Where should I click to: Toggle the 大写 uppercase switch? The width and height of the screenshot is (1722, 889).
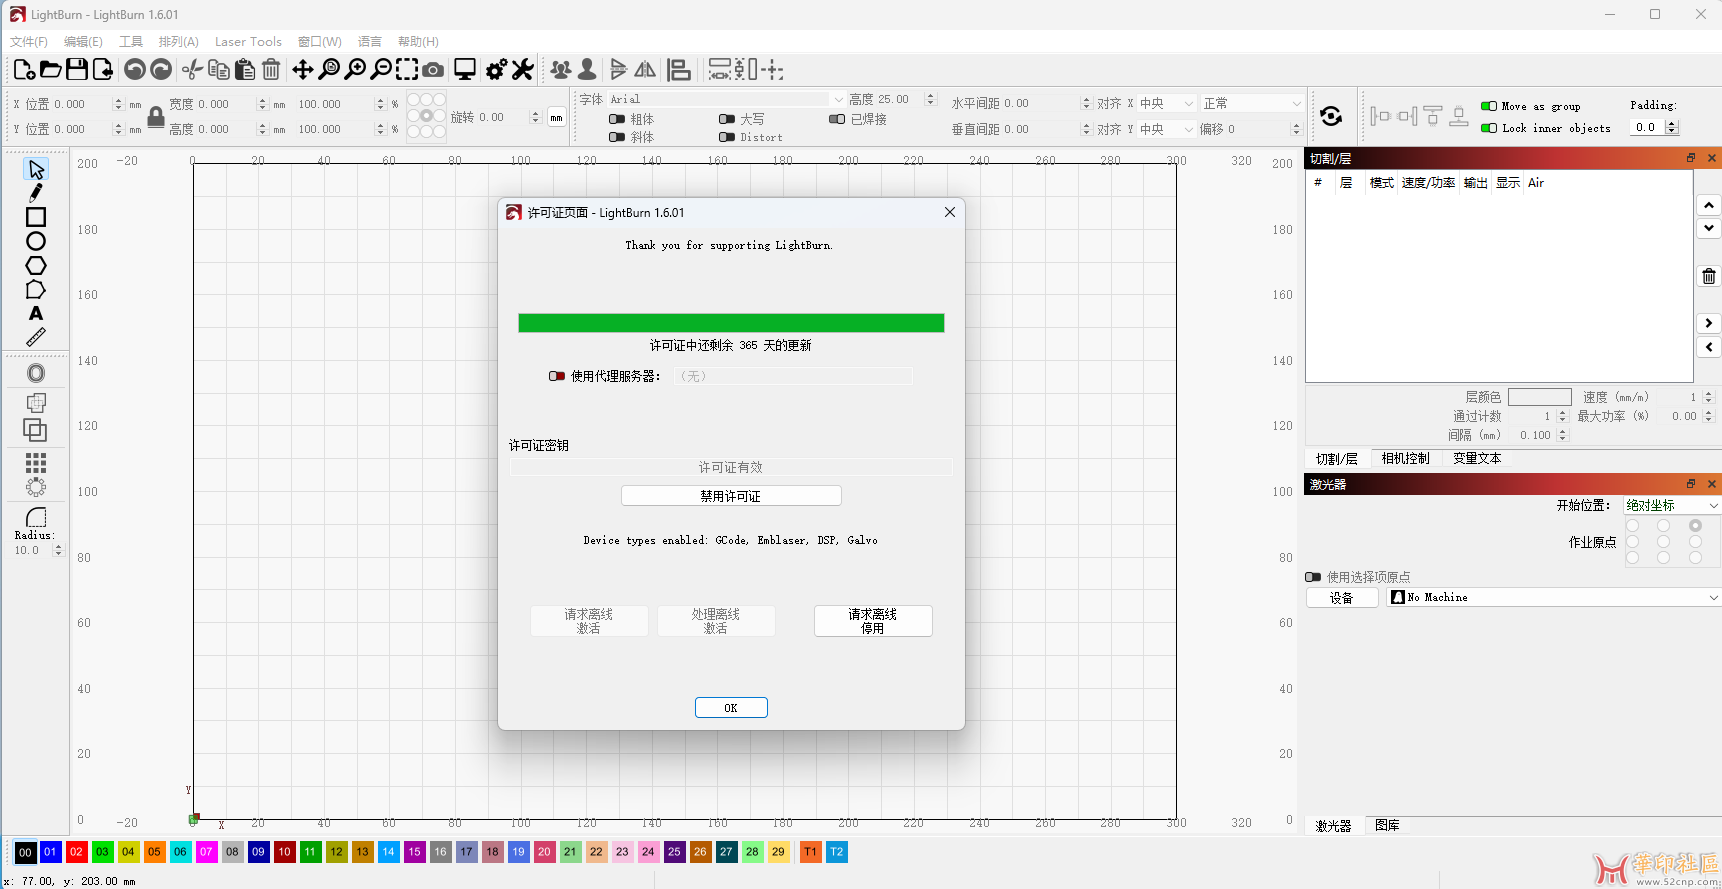[727, 119]
